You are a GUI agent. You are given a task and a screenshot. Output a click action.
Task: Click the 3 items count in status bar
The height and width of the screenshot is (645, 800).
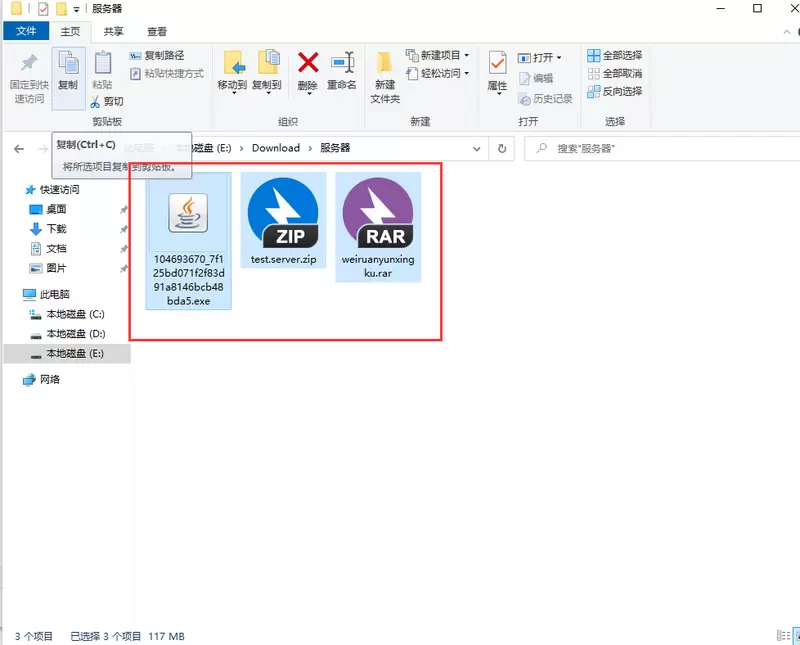tap(34, 636)
